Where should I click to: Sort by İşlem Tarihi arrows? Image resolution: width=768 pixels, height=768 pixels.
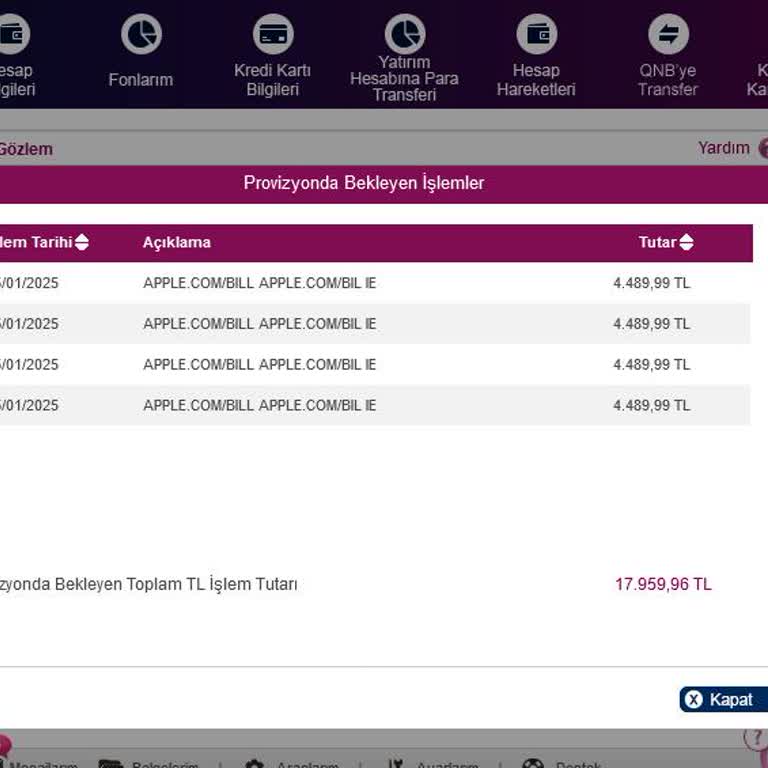tap(82, 243)
